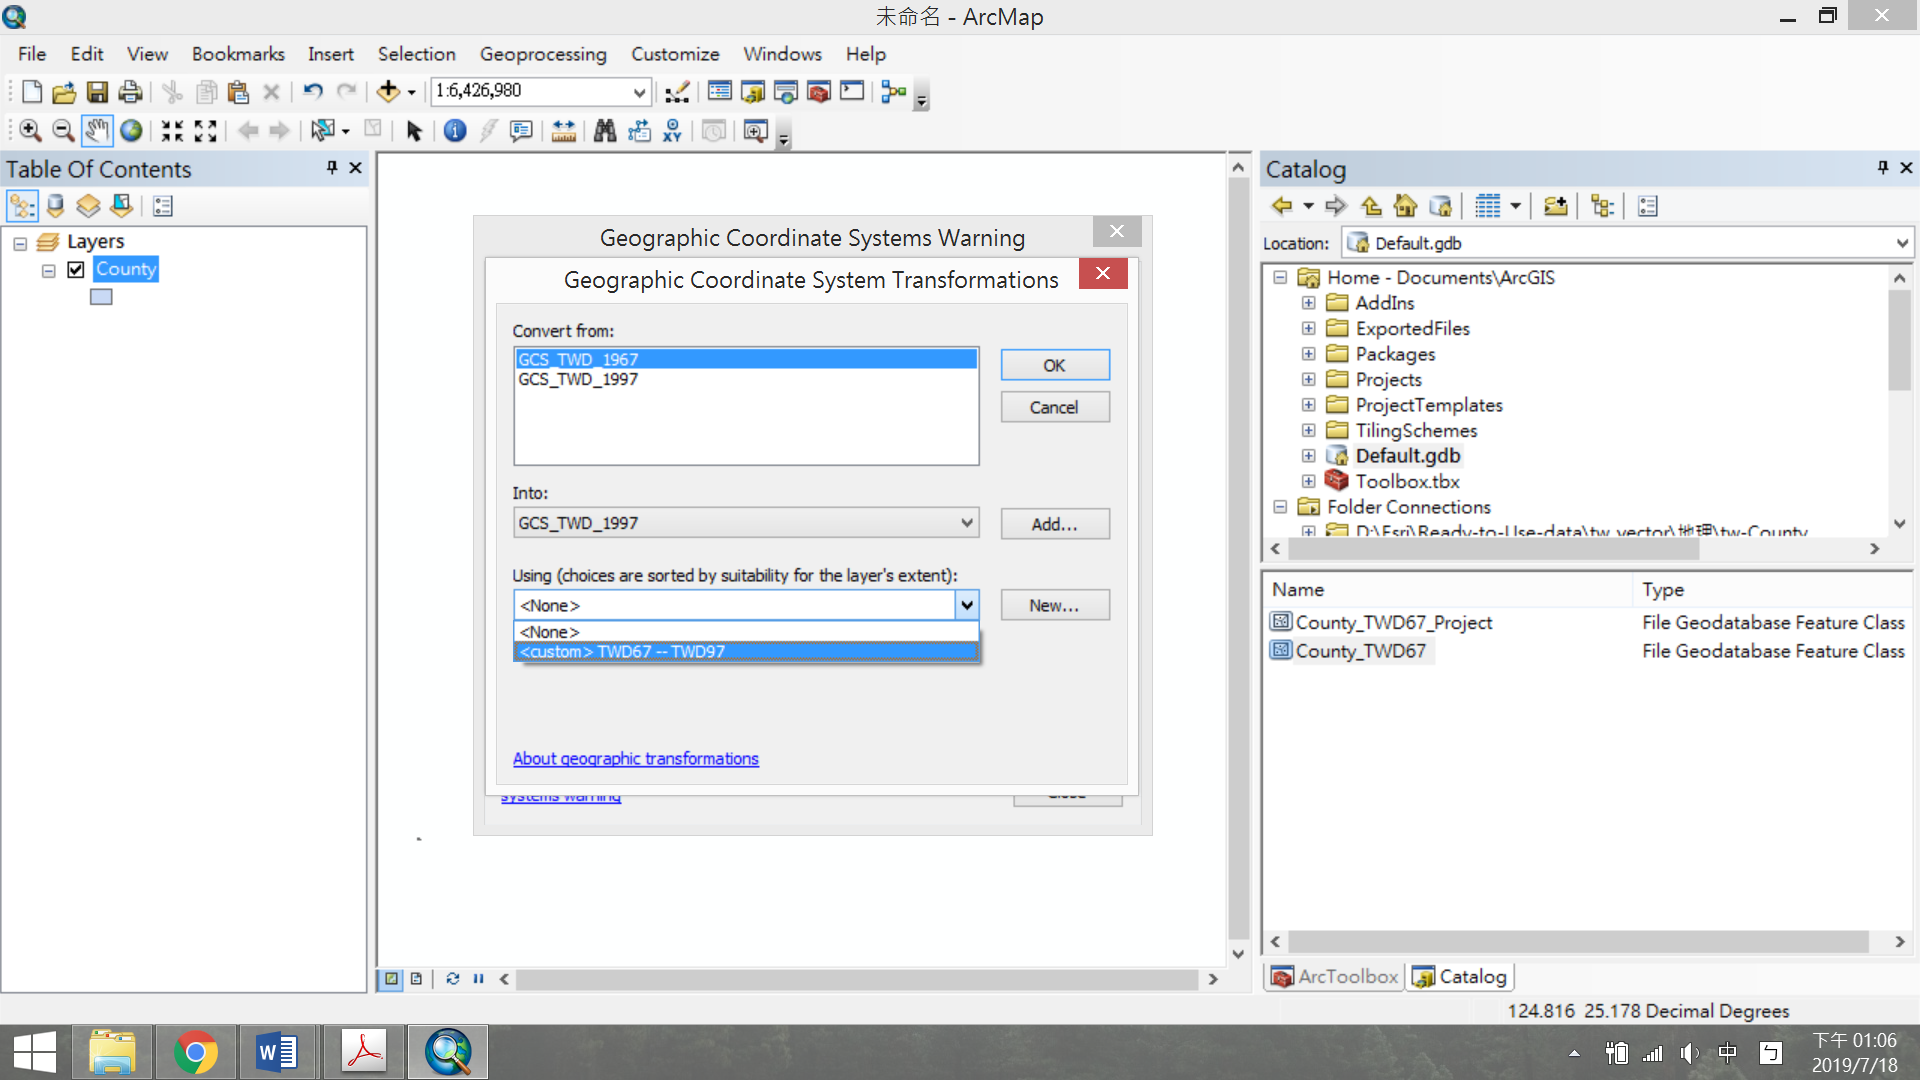Collapse the County layer node

pos(48,271)
